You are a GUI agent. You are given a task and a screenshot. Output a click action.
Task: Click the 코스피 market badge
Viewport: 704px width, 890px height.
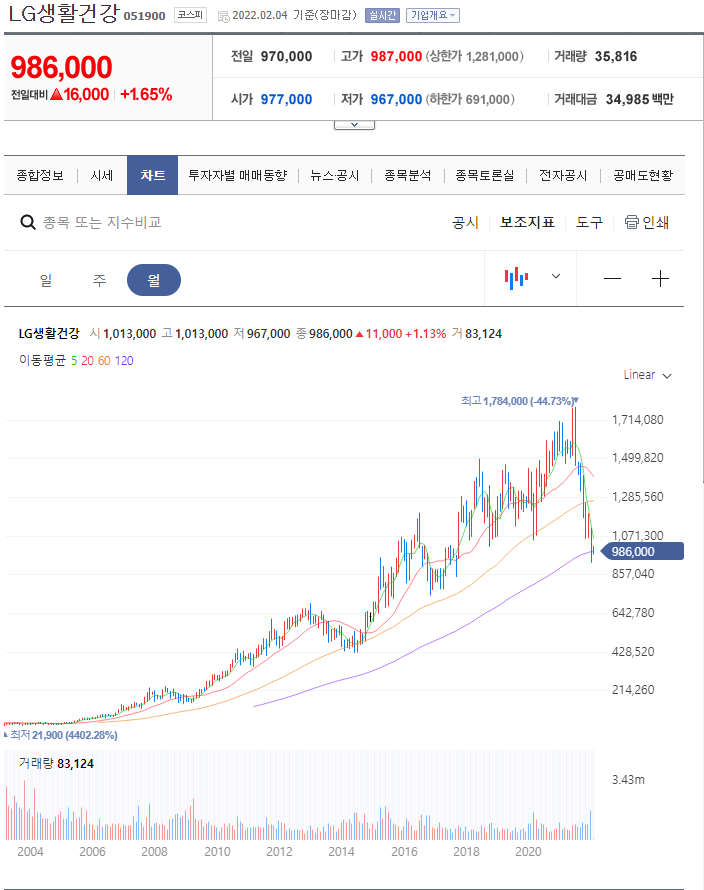(x=190, y=15)
